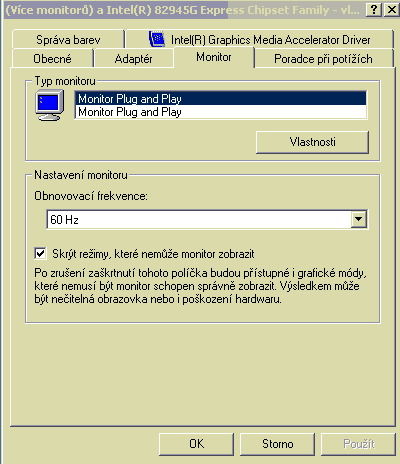Select the second Monitor Plug and Play entry

(221, 112)
